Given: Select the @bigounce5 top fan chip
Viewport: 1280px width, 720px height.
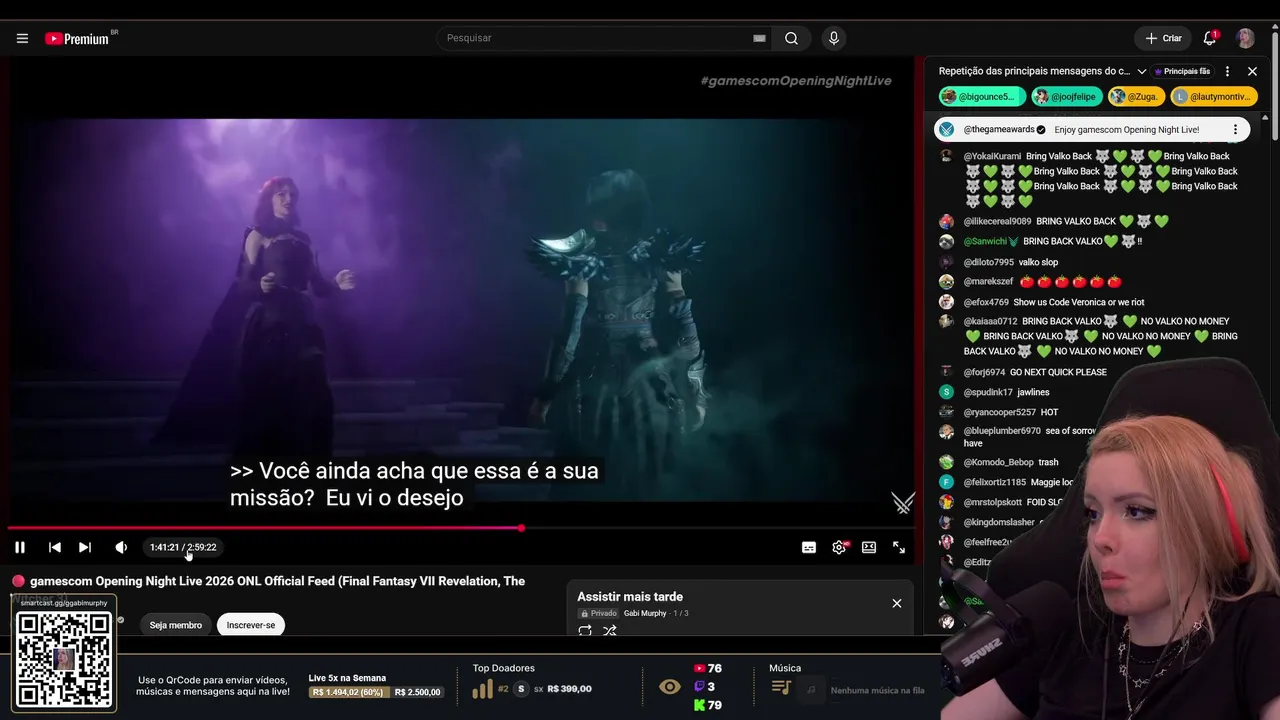Looking at the screenshot, I should click(x=982, y=96).
